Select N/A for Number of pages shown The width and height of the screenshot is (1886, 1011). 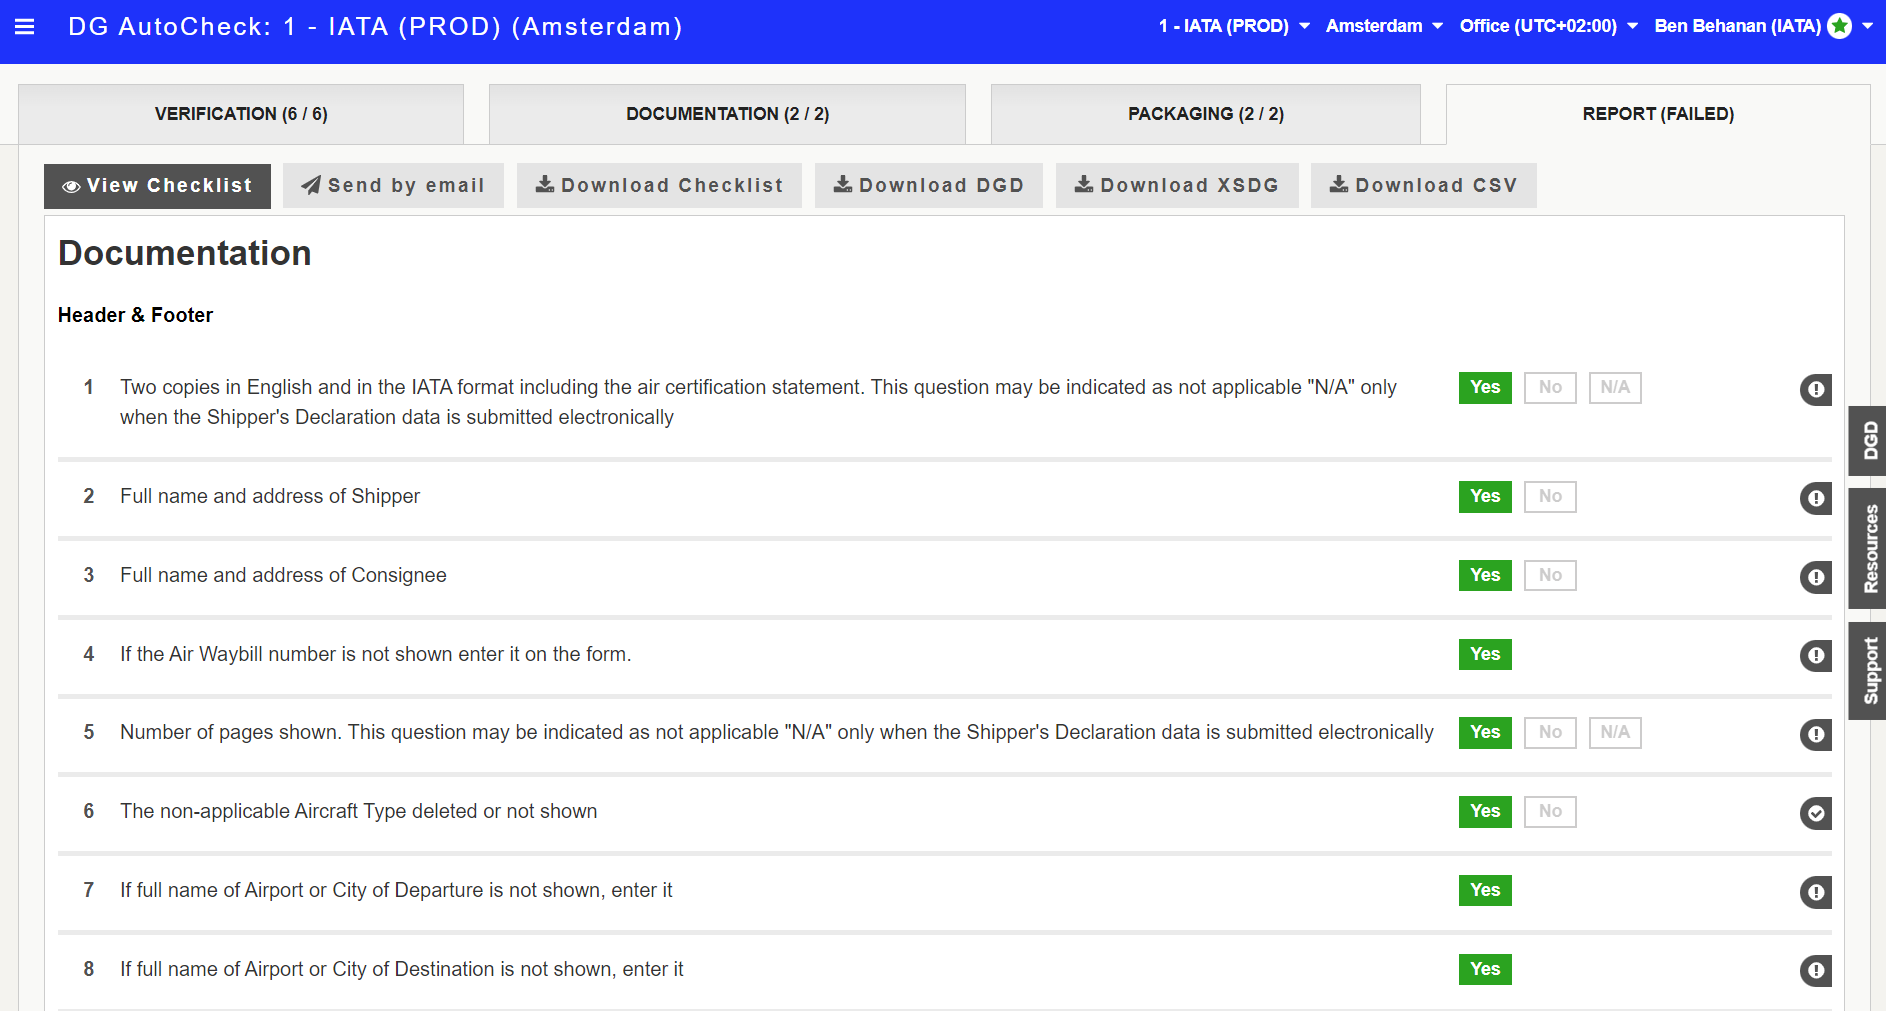point(1615,733)
